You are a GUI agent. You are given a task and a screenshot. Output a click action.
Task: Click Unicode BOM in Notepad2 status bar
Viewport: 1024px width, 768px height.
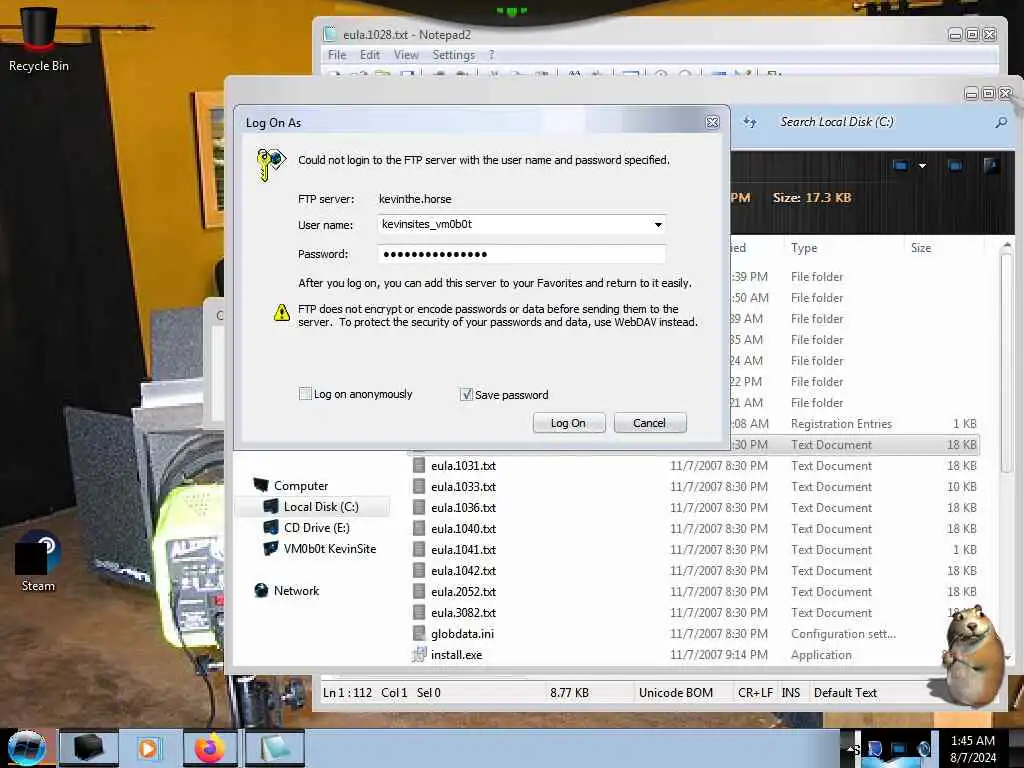[x=676, y=693]
